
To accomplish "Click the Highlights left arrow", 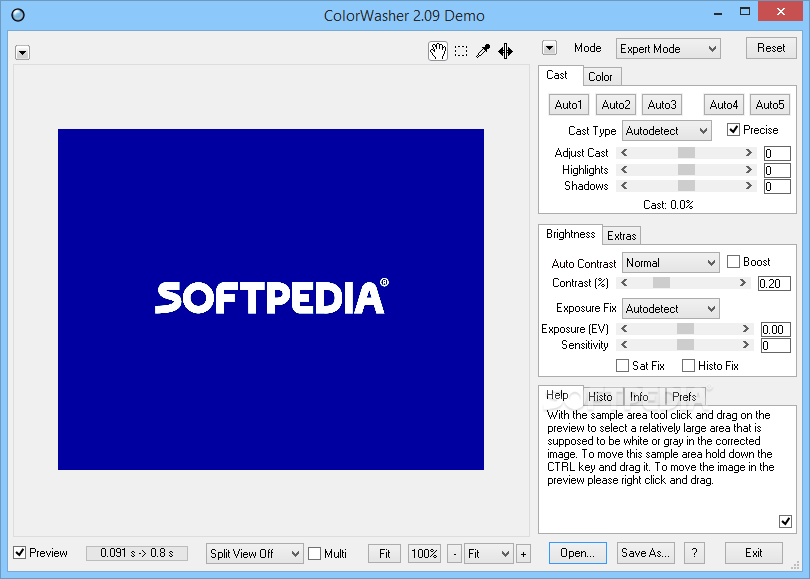I will coord(624,170).
